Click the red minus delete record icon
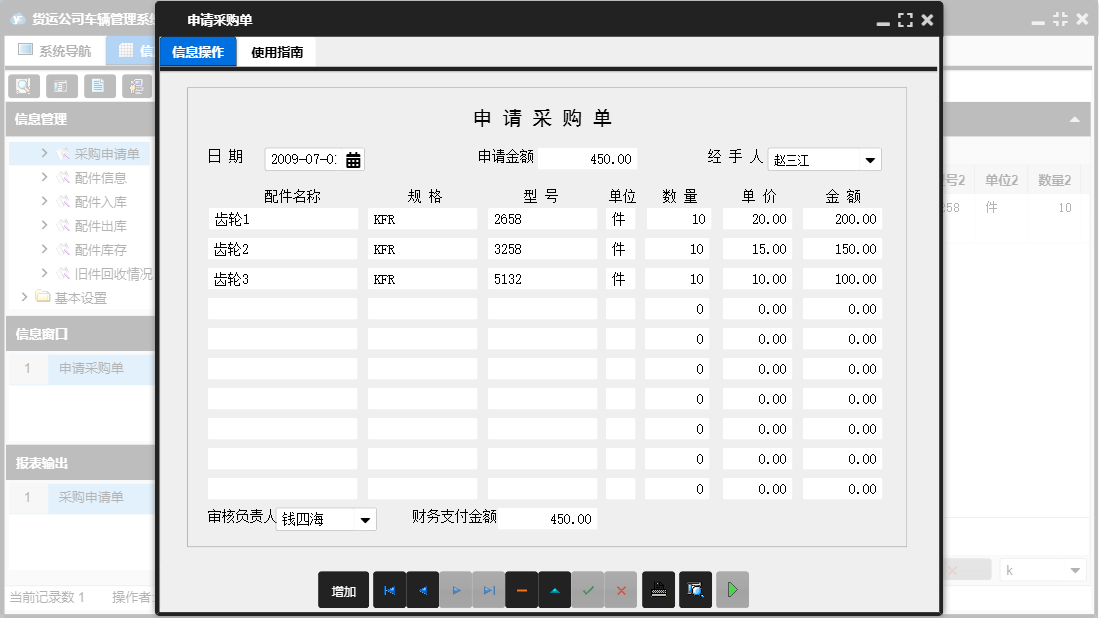This screenshot has width=1099, height=618. click(x=521, y=590)
